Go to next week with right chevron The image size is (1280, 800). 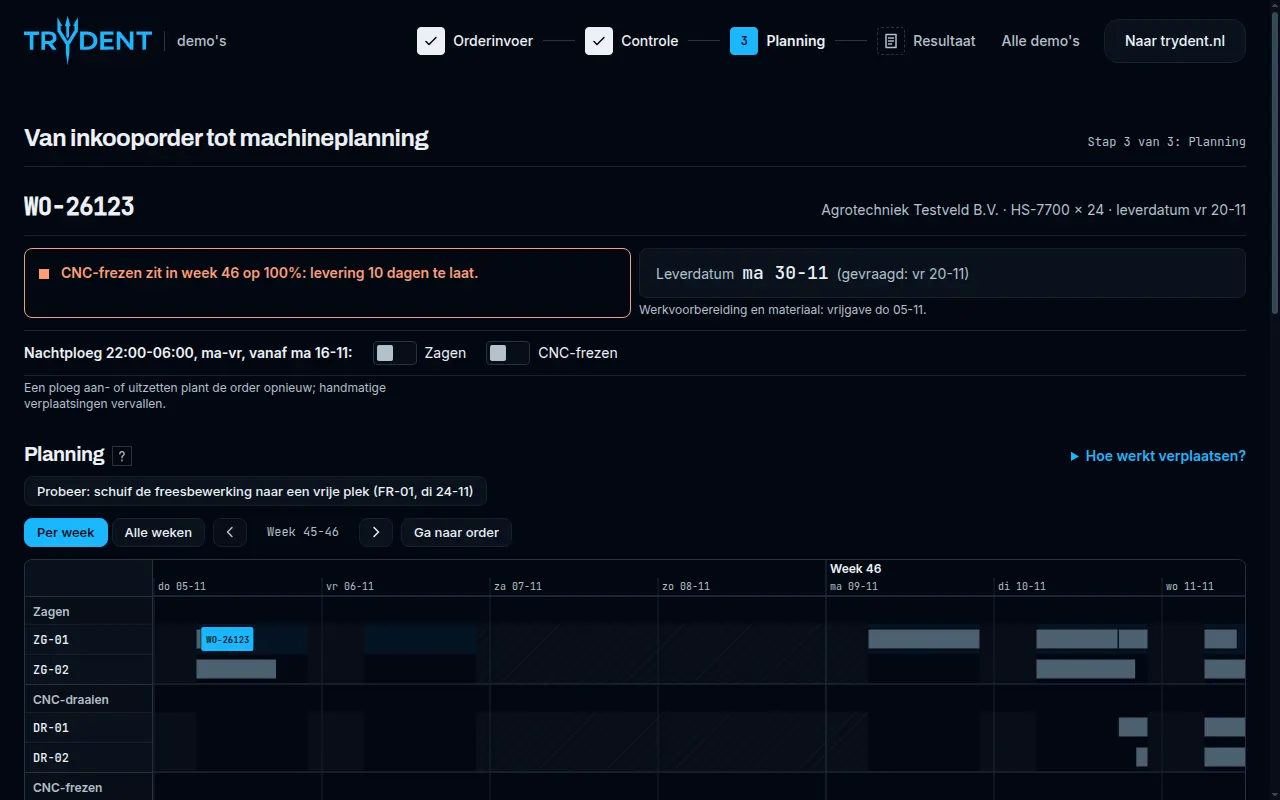(x=376, y=532)
